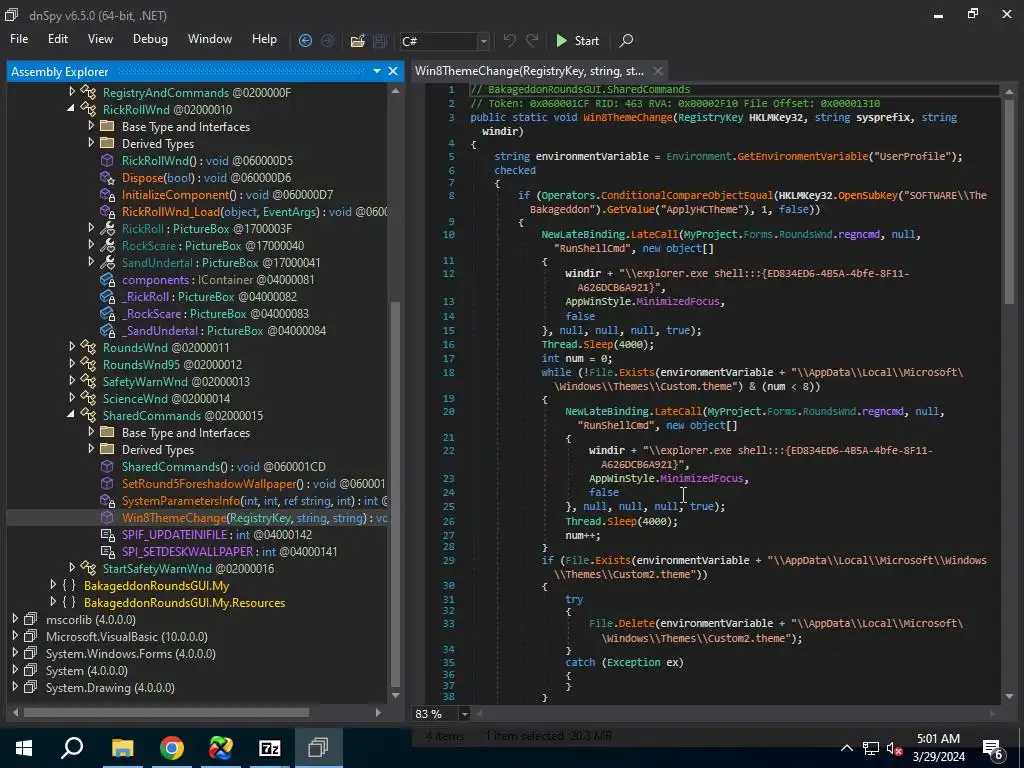
Task: Click the muted speaker tray icon
Action: pyautogui.click(x=893, y=749)
